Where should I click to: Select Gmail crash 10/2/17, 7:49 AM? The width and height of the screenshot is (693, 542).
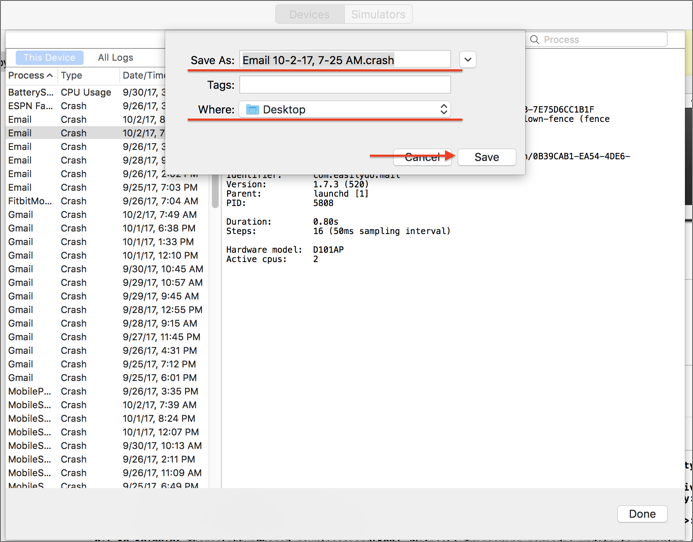click(x=107, y=215)
